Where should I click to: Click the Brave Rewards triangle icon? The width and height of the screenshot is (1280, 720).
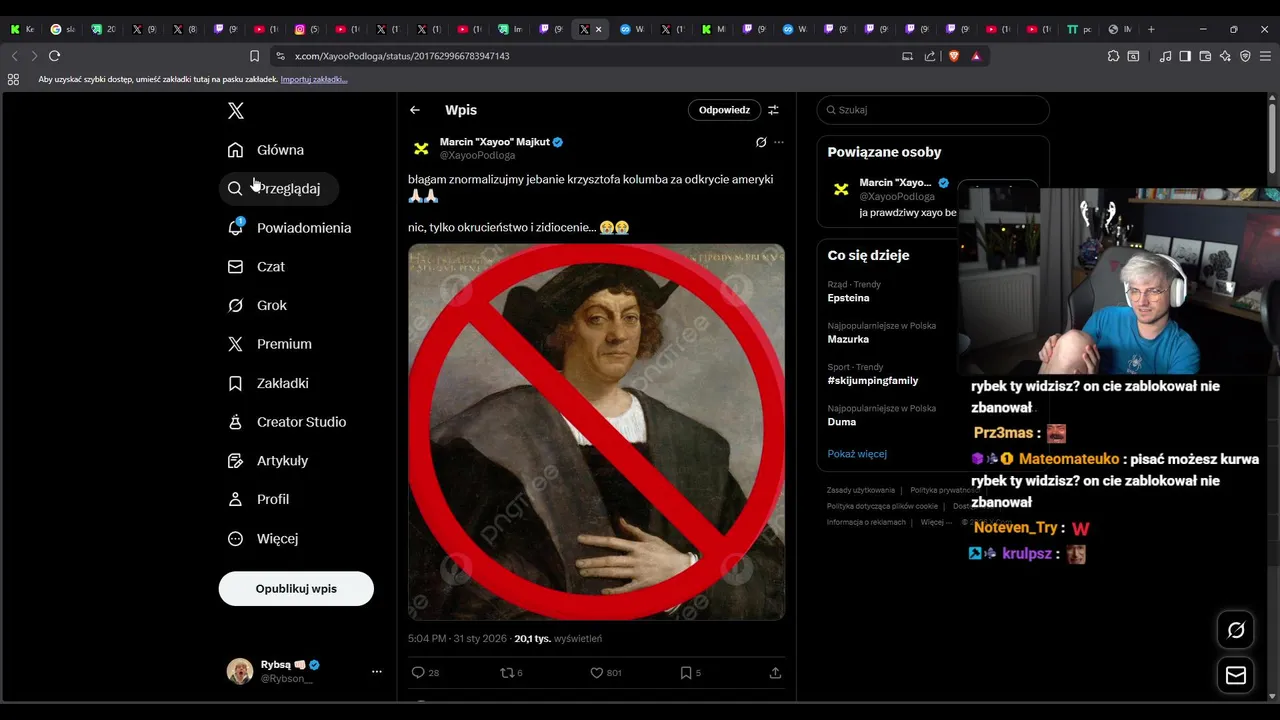coord(976,56)
